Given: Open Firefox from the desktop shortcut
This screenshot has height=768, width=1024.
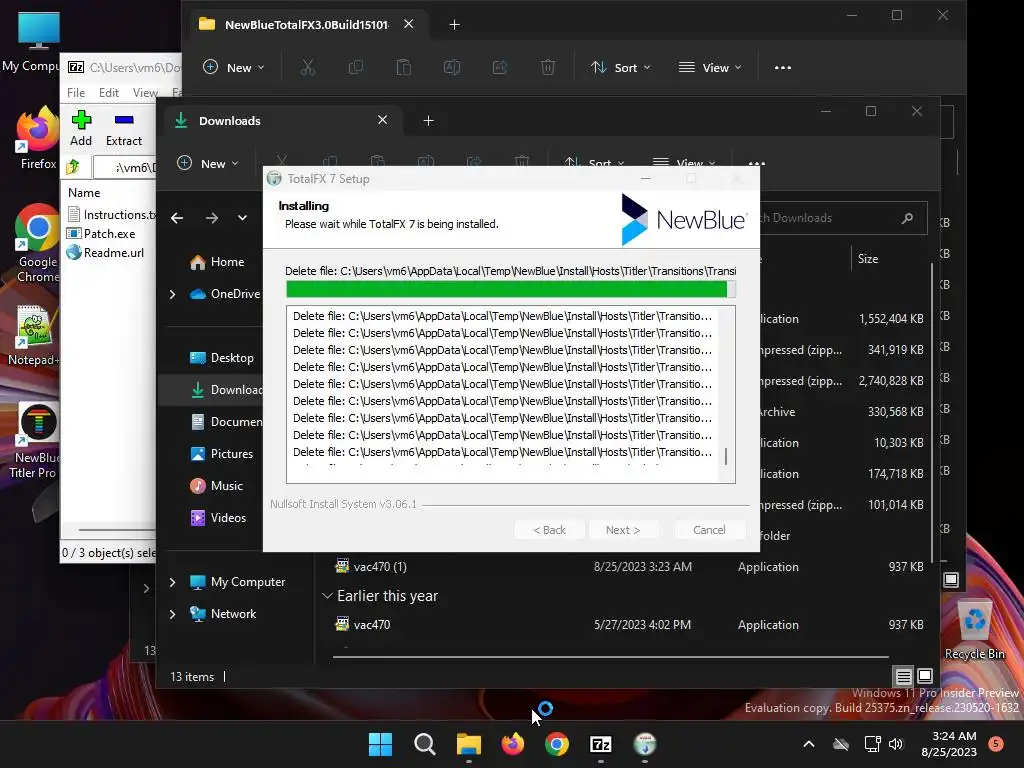Looking at the screenshot, I should (x=38, y=138).
